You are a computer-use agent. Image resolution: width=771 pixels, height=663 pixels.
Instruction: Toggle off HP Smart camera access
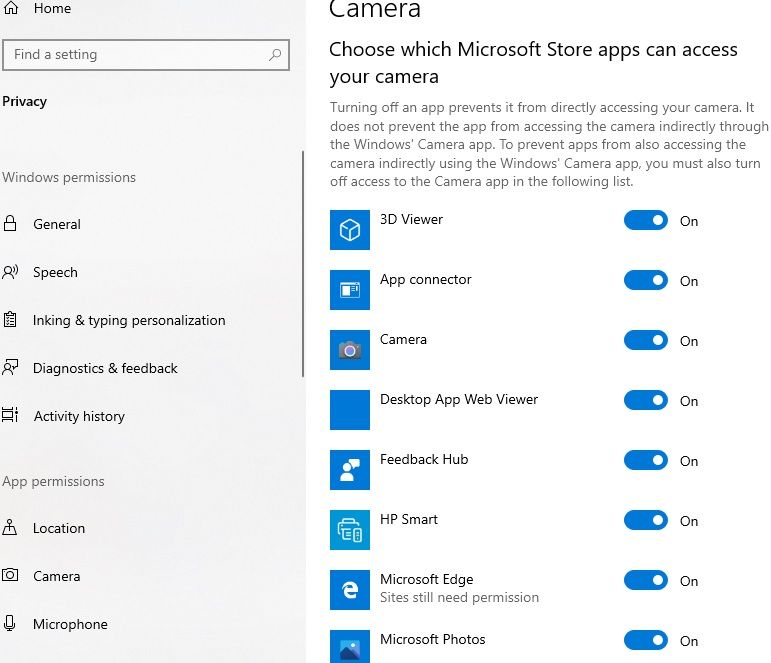coord(646,520)
